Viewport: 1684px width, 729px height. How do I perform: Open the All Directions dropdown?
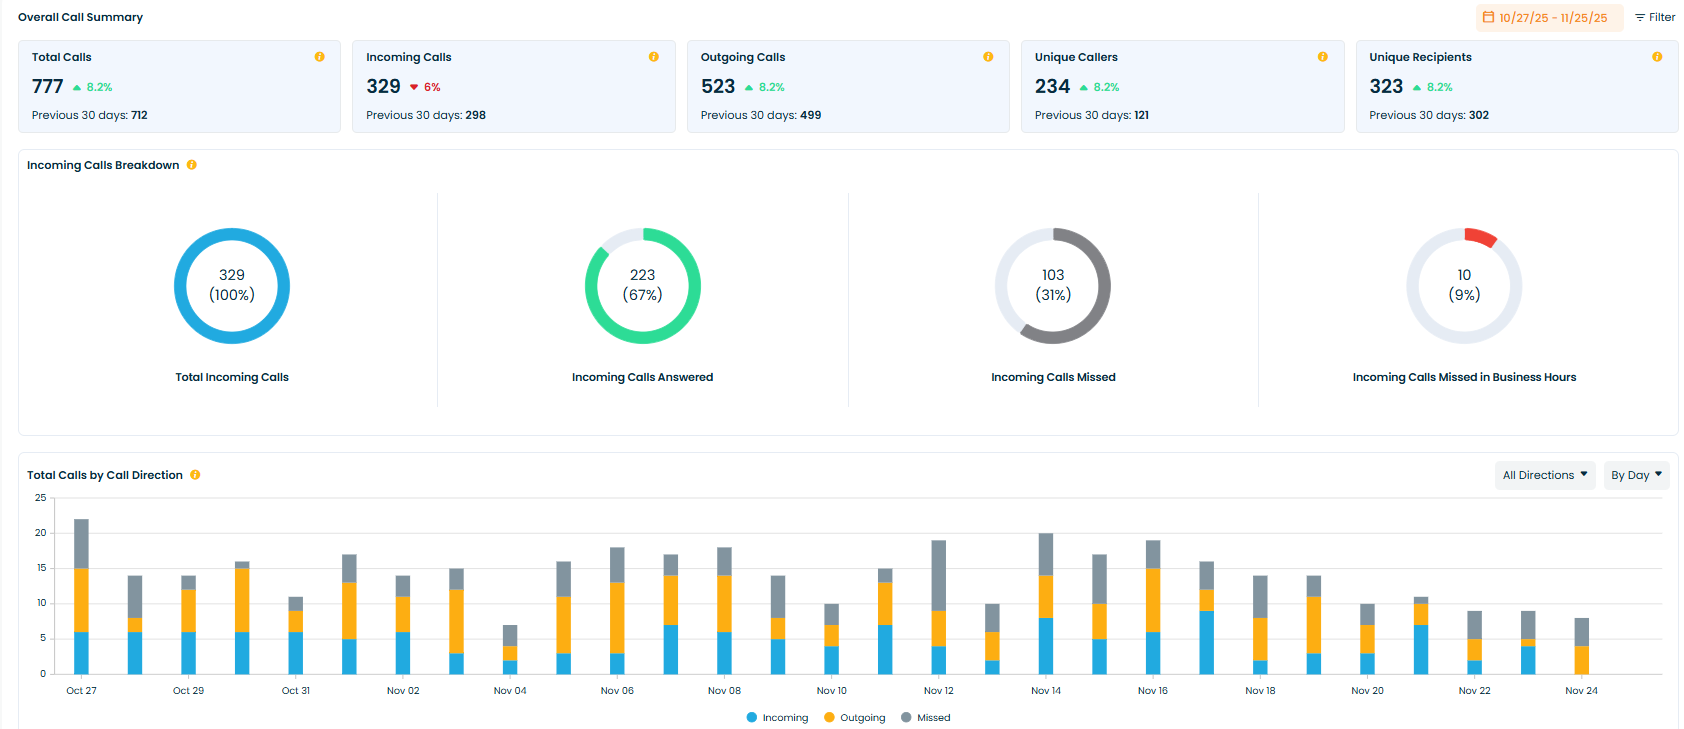[x=1544, y=475]
